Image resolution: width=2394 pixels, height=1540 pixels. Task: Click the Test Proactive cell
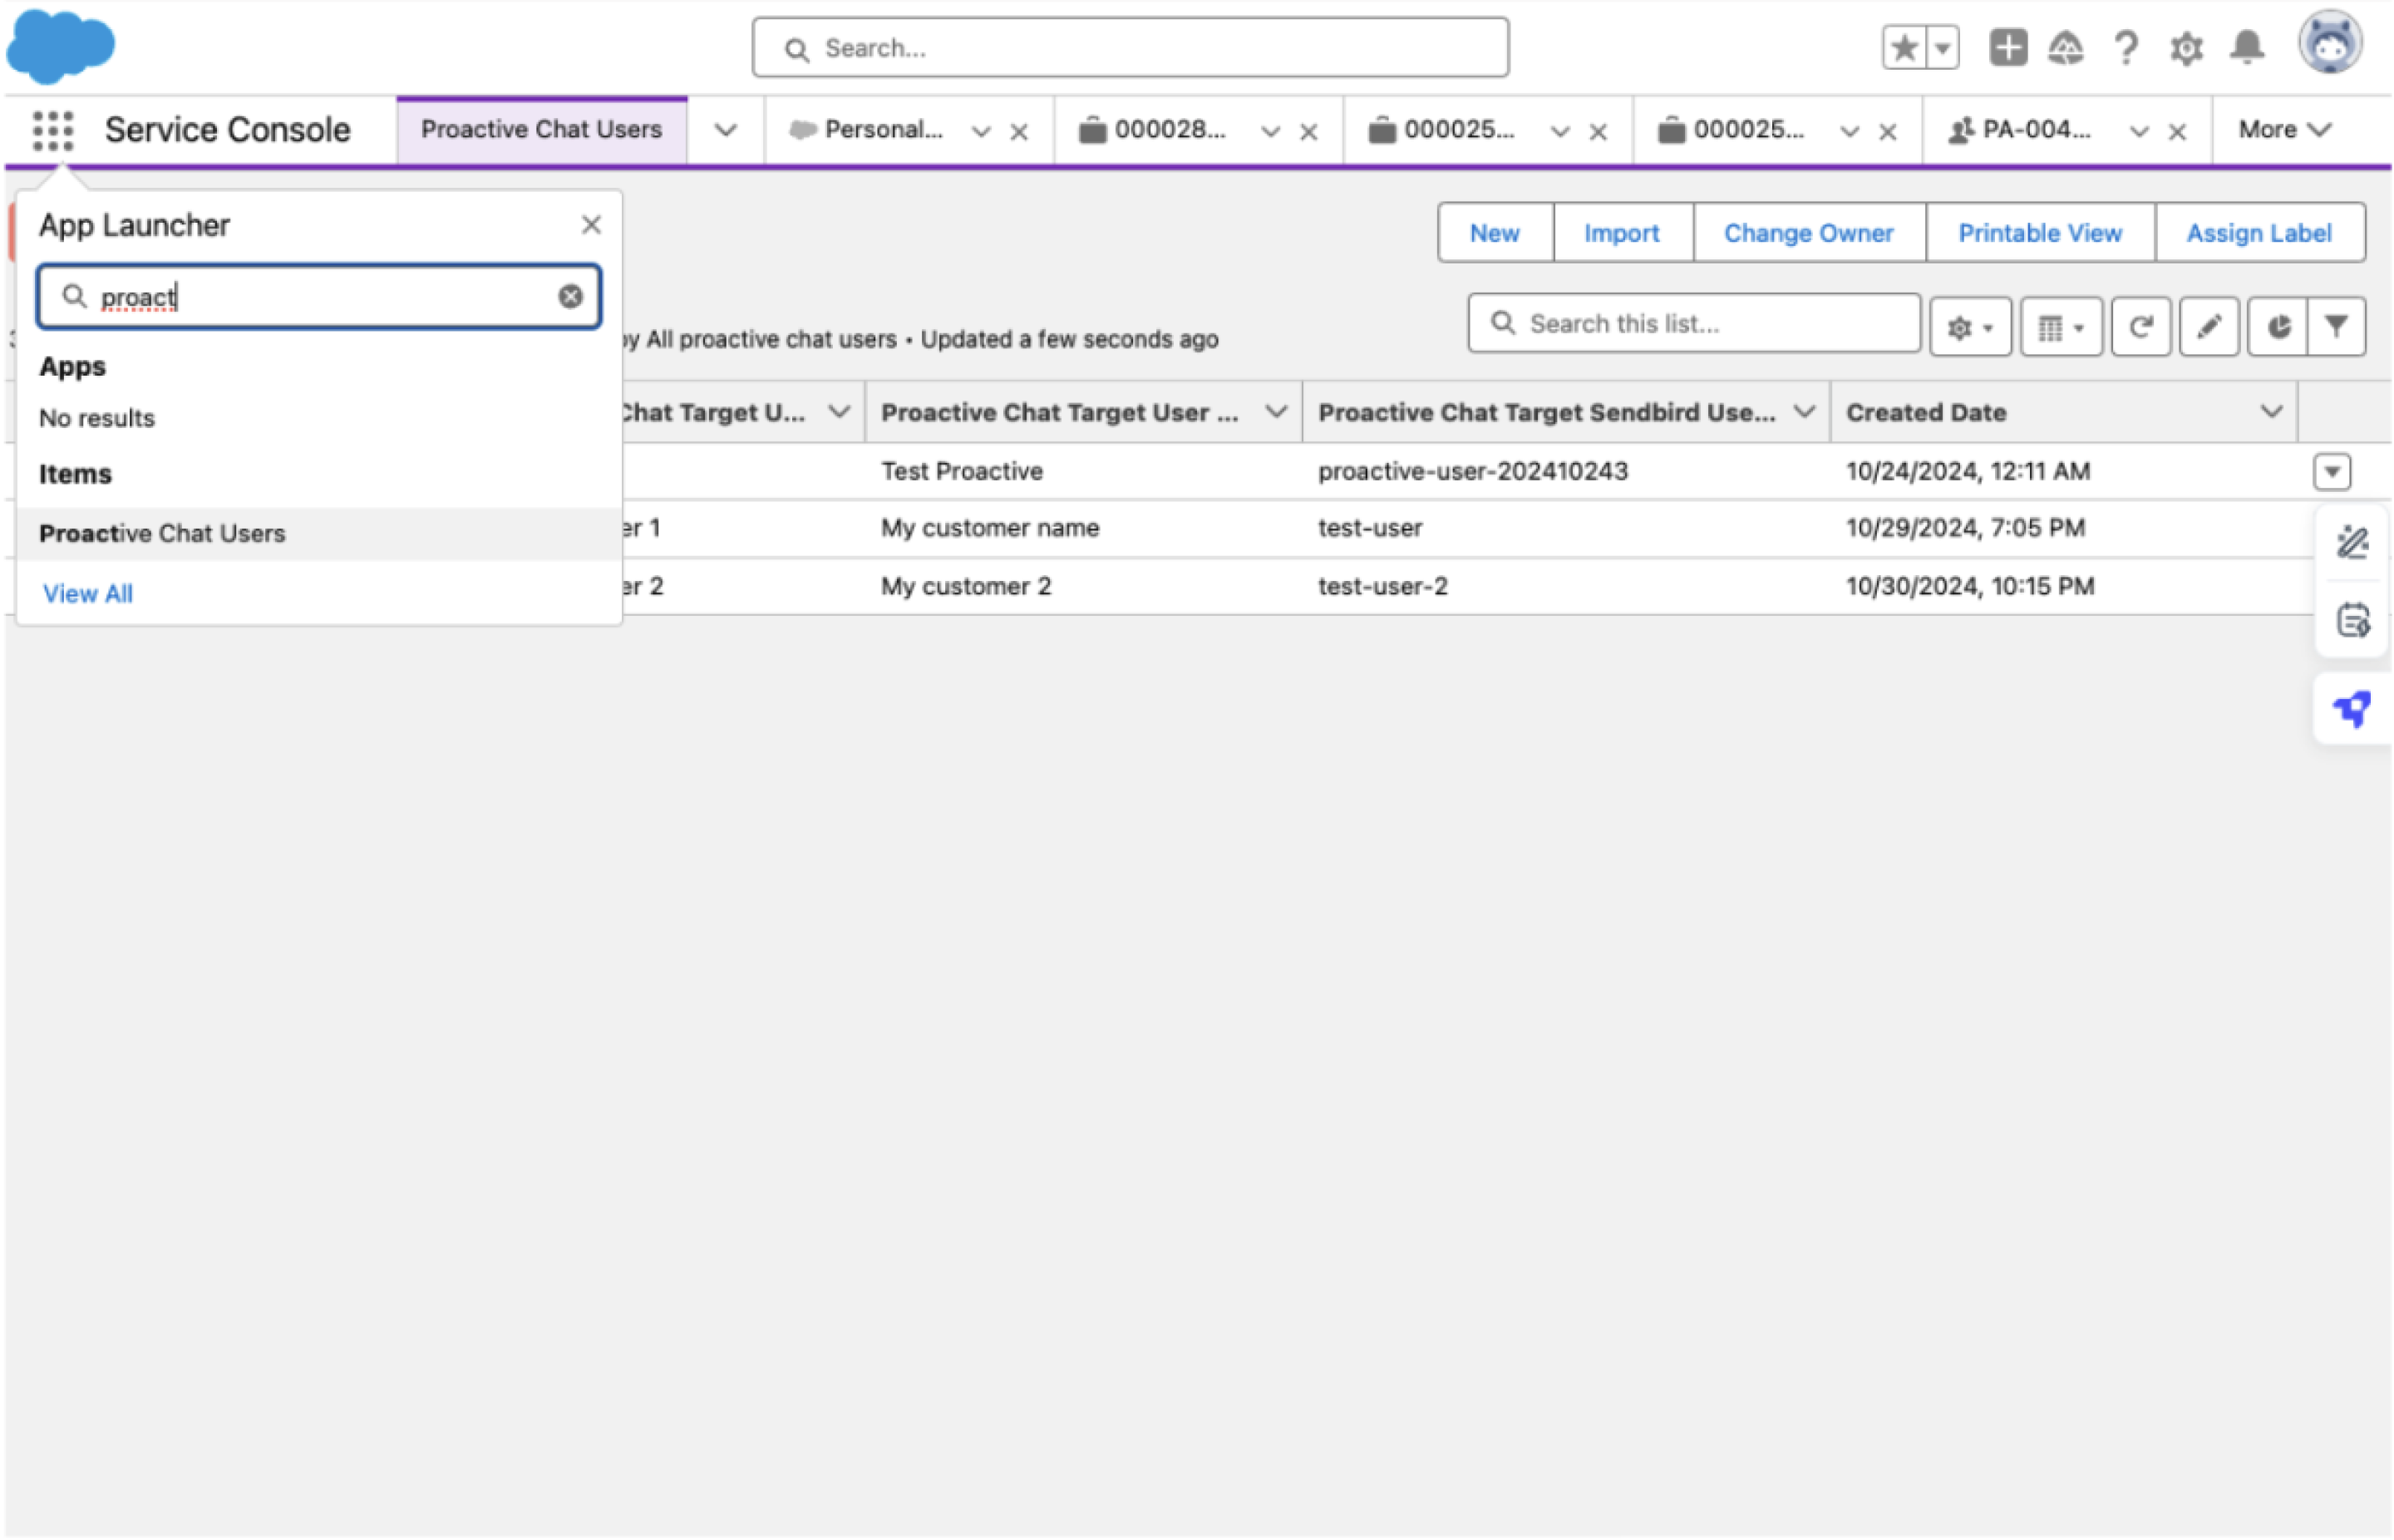pos(961,472)
